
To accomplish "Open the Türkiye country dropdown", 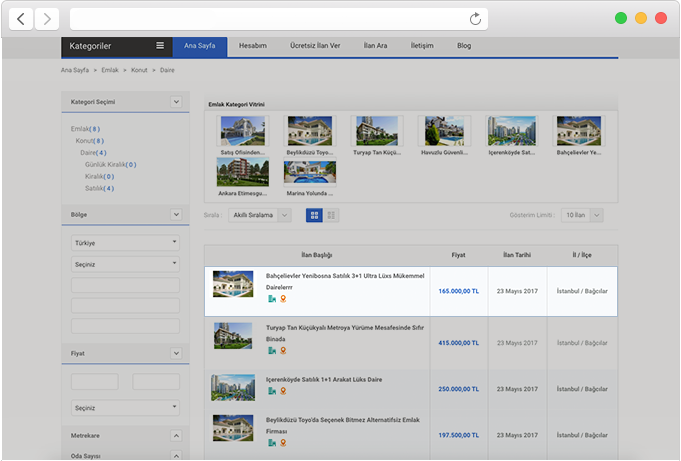I will pos(124,242).
